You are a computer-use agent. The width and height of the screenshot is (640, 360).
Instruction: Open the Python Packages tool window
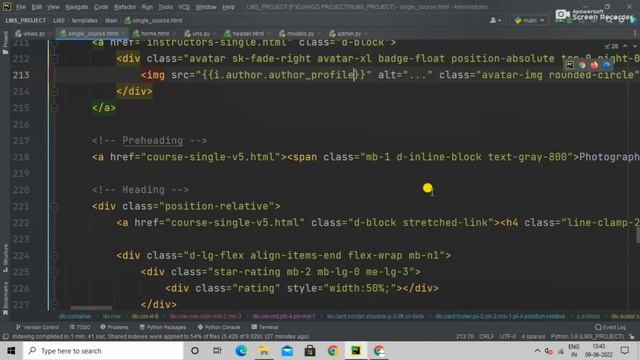pyautogui.click(x=162, y=327)
